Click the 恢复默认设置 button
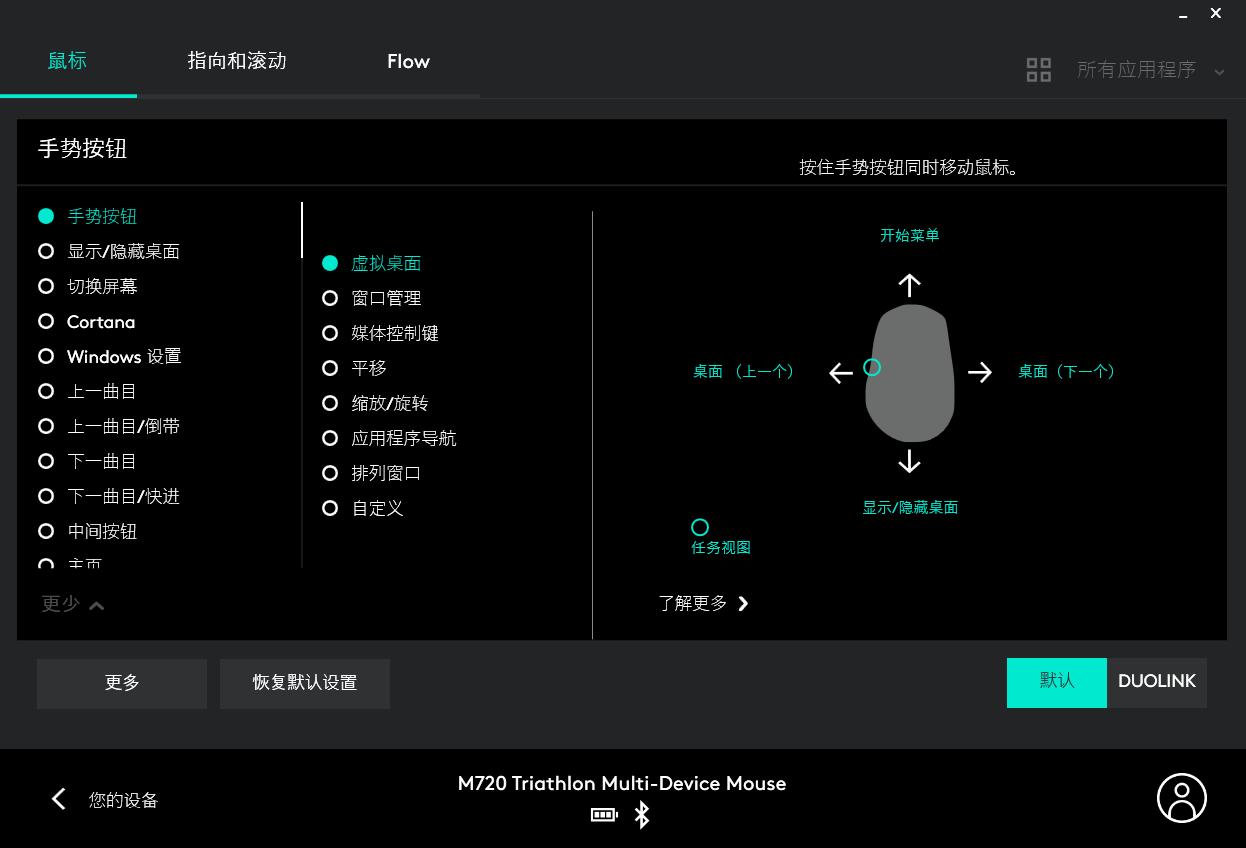This screenshot has height=848, width=1246. [305, 683]
